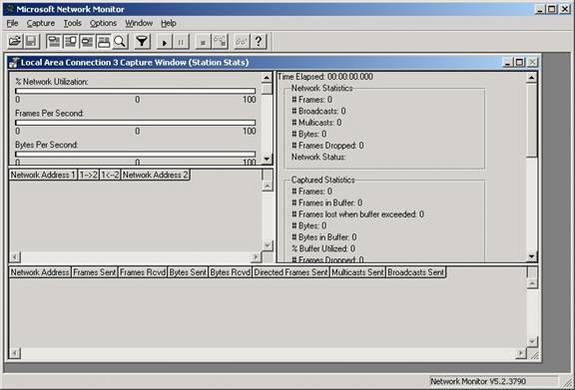
Task: Click the station Network Address column header
Action: pyautogui.click(x=40, y=272)
